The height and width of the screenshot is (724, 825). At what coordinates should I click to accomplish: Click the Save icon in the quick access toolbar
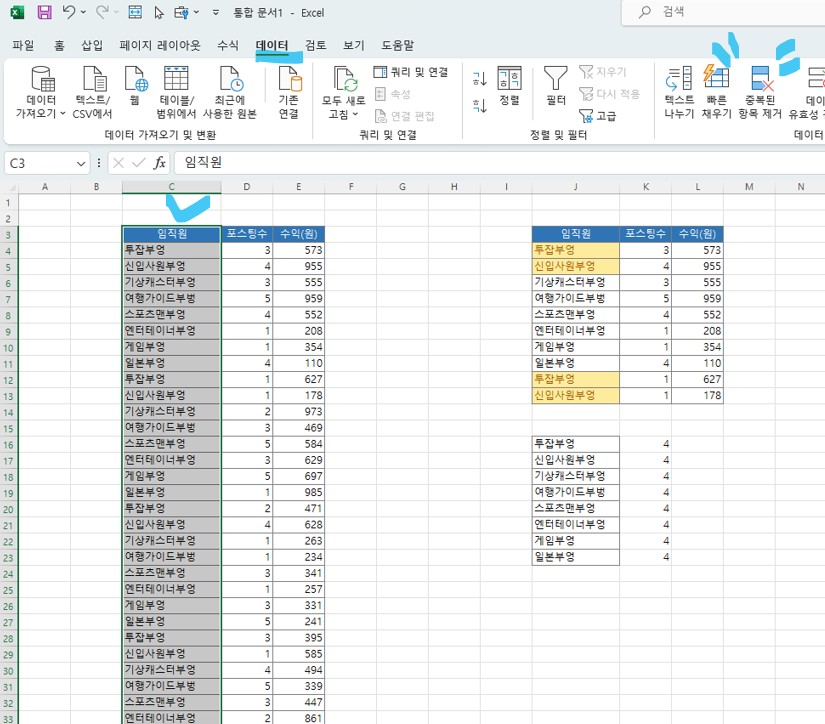[44, 12]
